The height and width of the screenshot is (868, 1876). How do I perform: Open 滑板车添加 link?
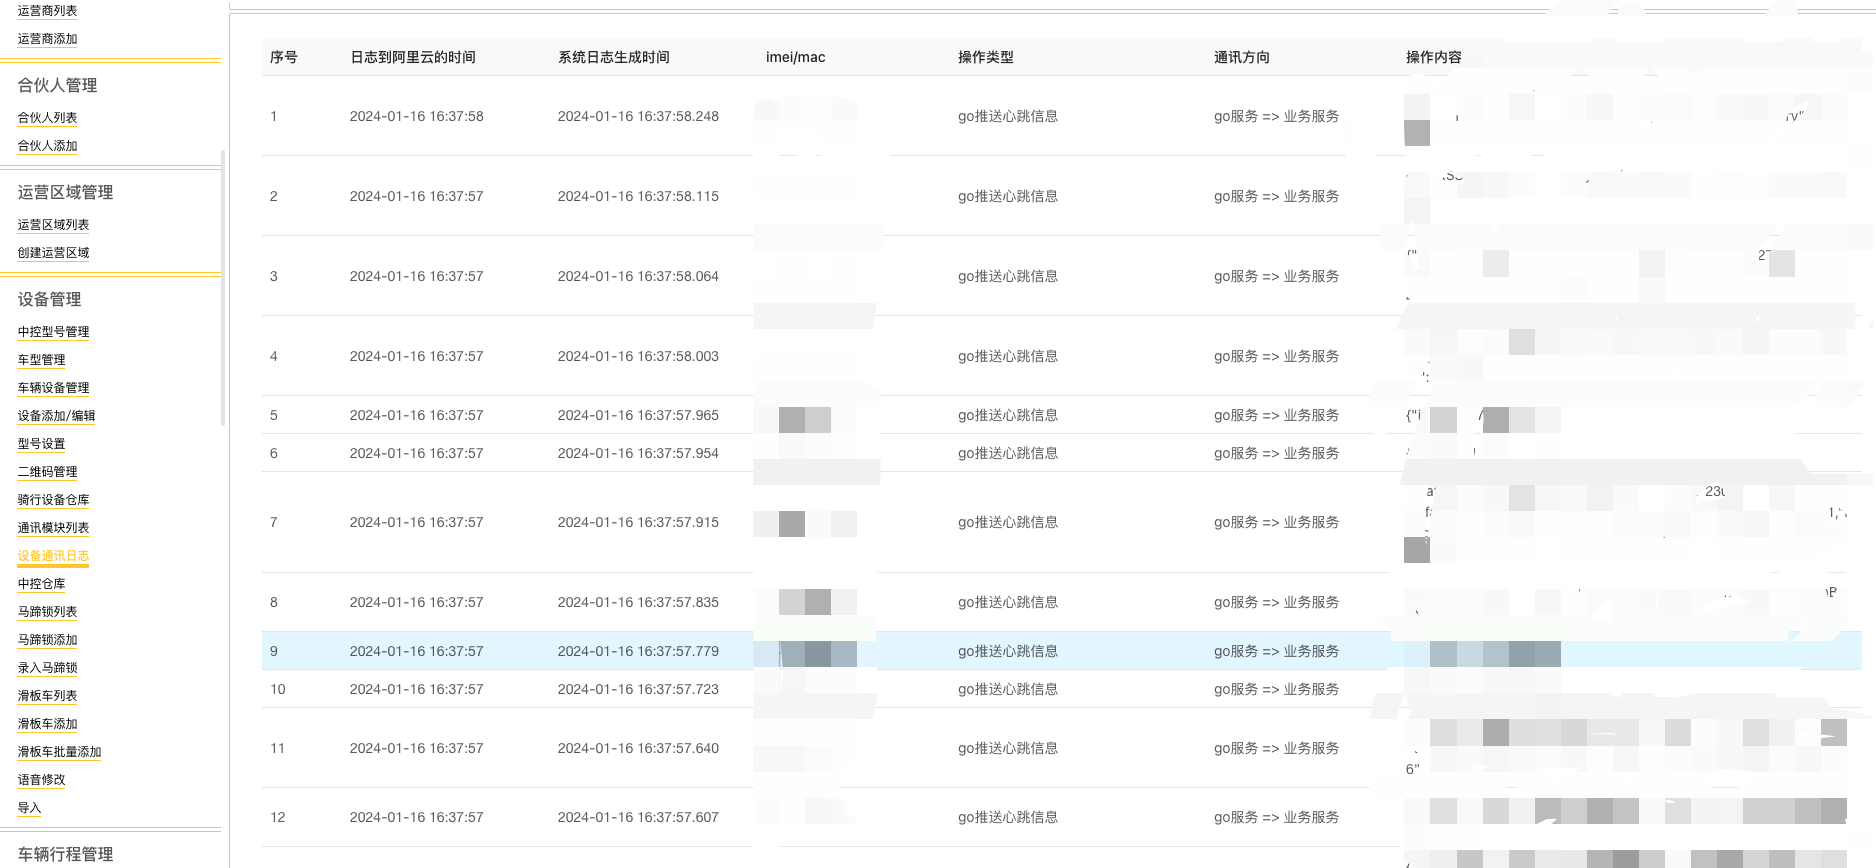coord(47,724)
